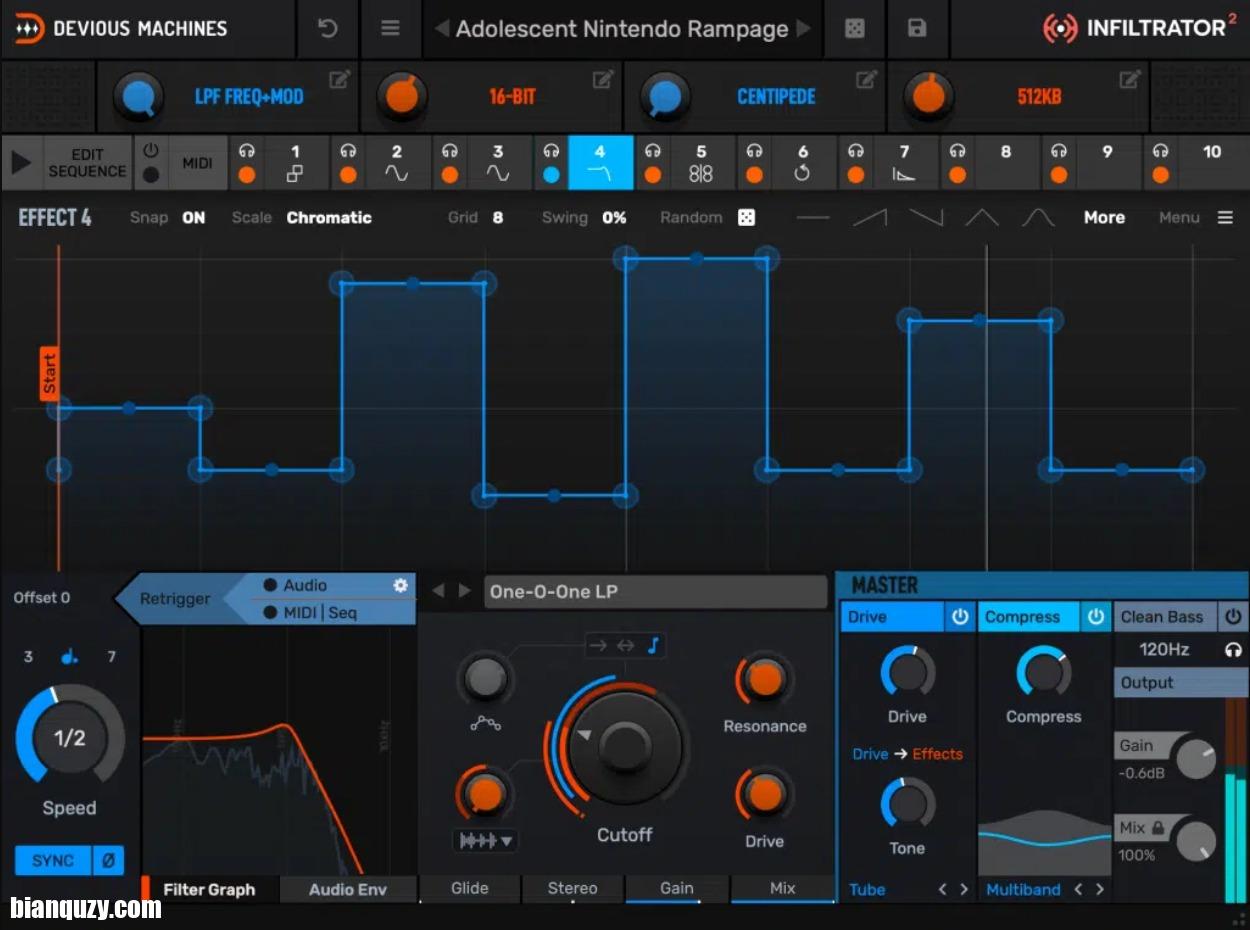Switch to next drive type from Tube
Viewport: 1250px width, 930px height.
pos(964,889)
